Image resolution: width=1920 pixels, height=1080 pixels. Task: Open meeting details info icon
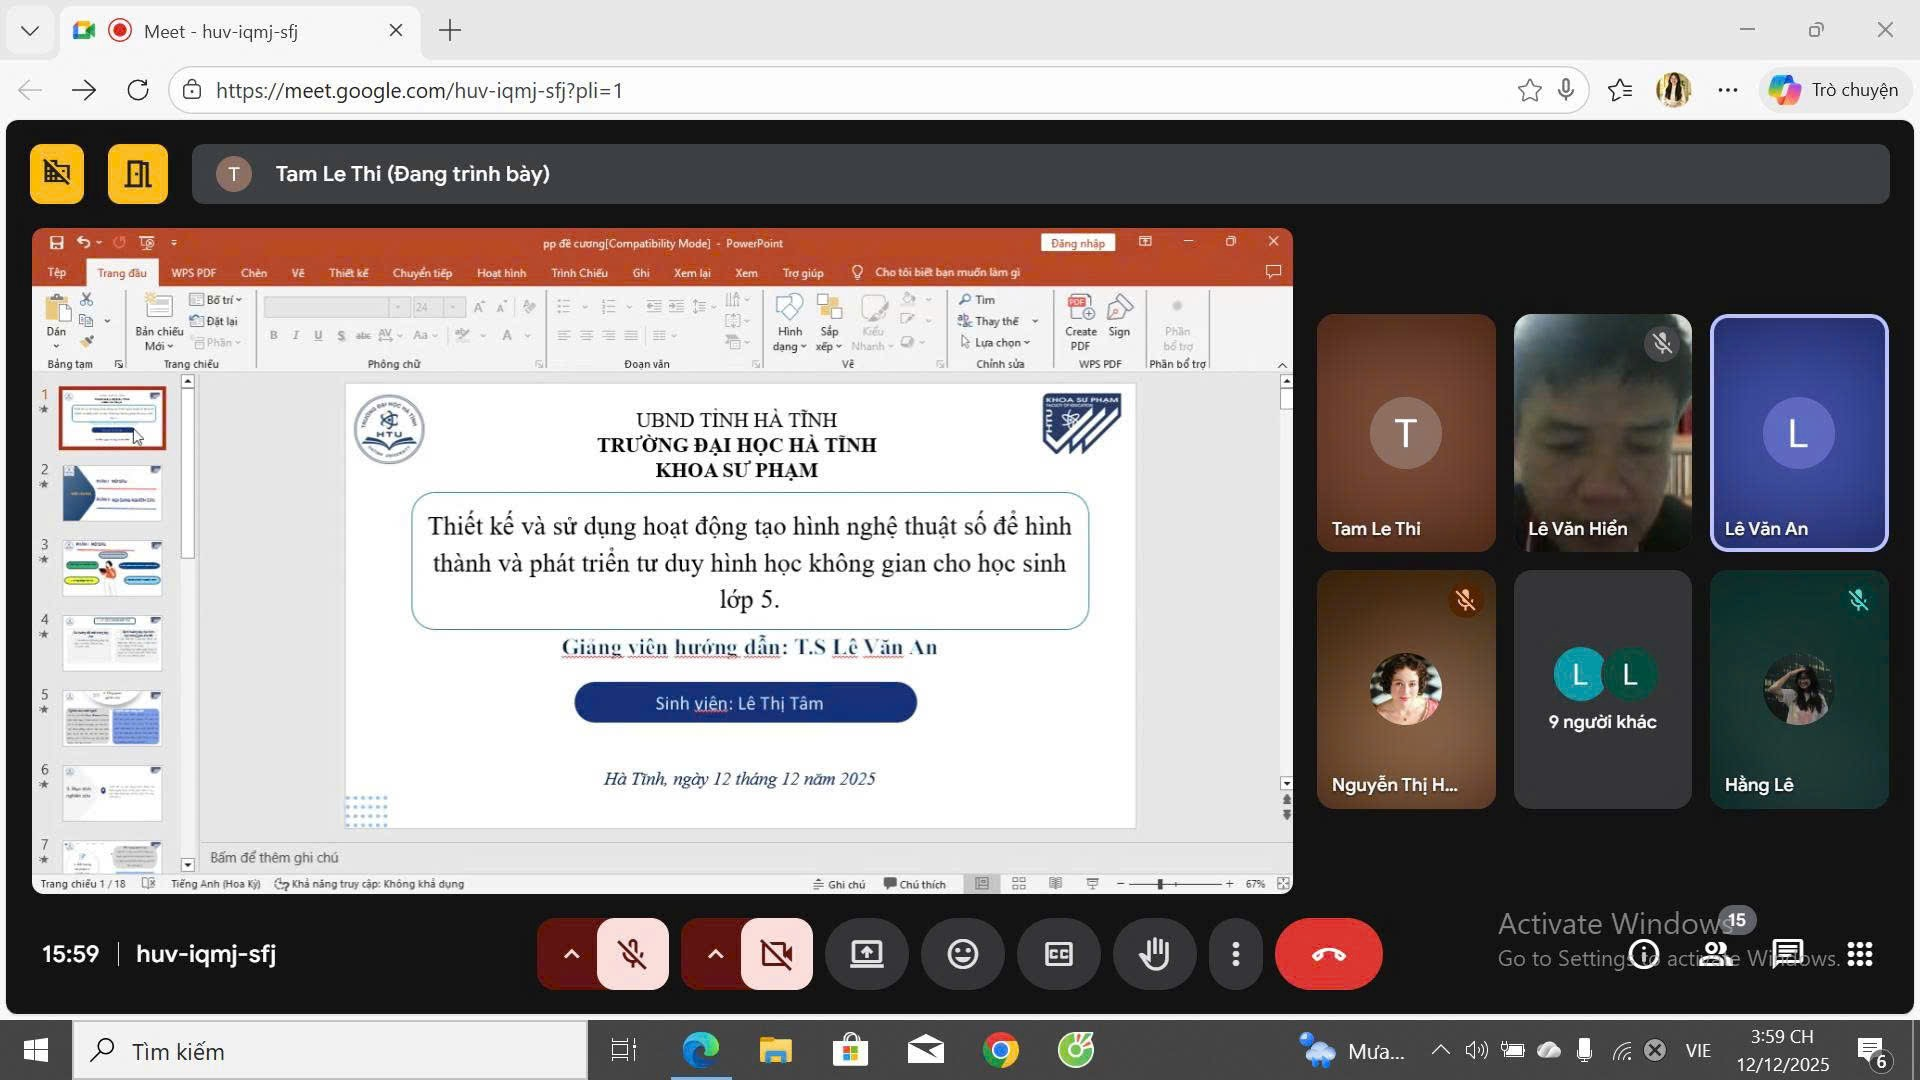[1644, 954]
